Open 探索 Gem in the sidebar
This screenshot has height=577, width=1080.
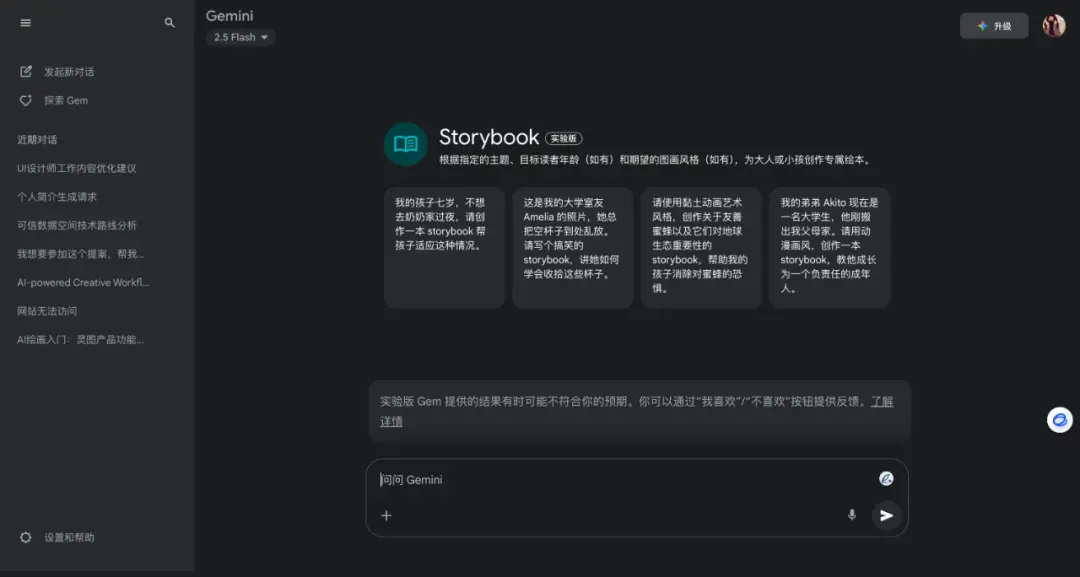66,101
